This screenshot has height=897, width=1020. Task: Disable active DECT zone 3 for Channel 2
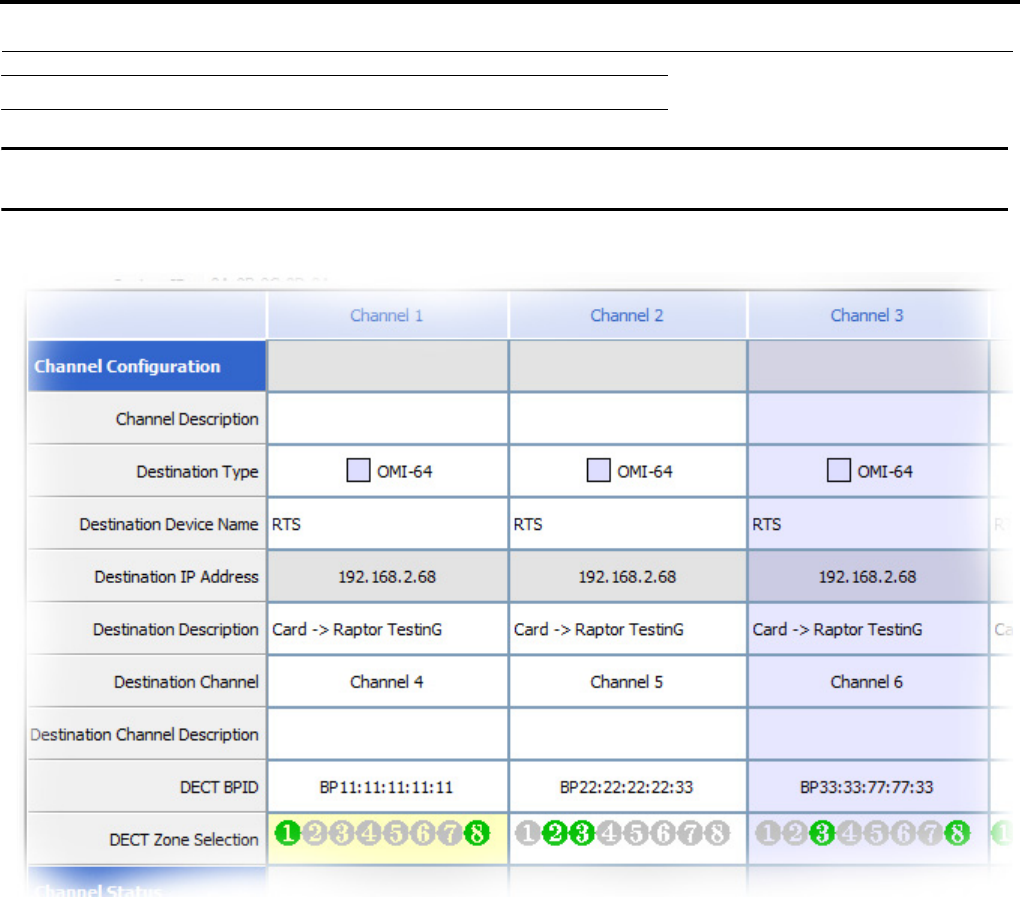click(582, 833)
